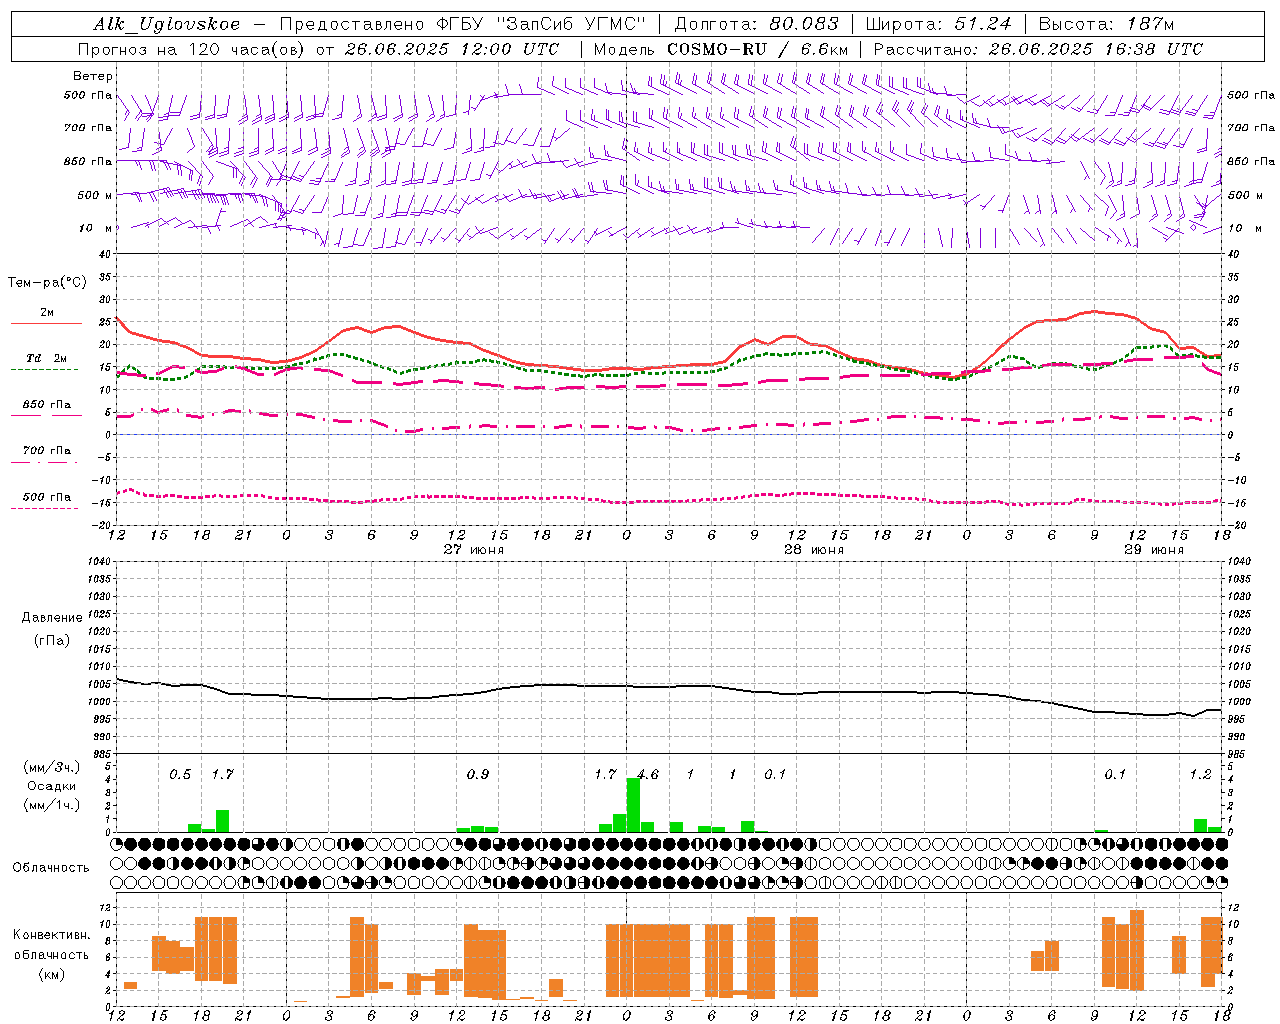Click the tallest green precipitation bar below 4.6
Image resolution: width=1280 pixels, height=1024 pixels.
(633, 805)
